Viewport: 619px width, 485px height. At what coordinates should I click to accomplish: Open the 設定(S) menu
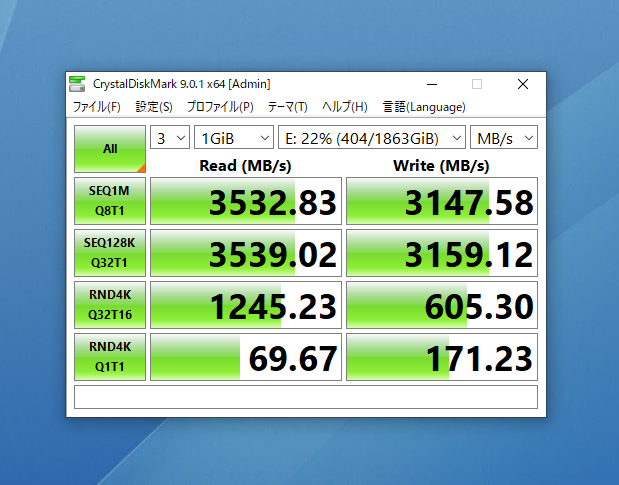(154, 107)
